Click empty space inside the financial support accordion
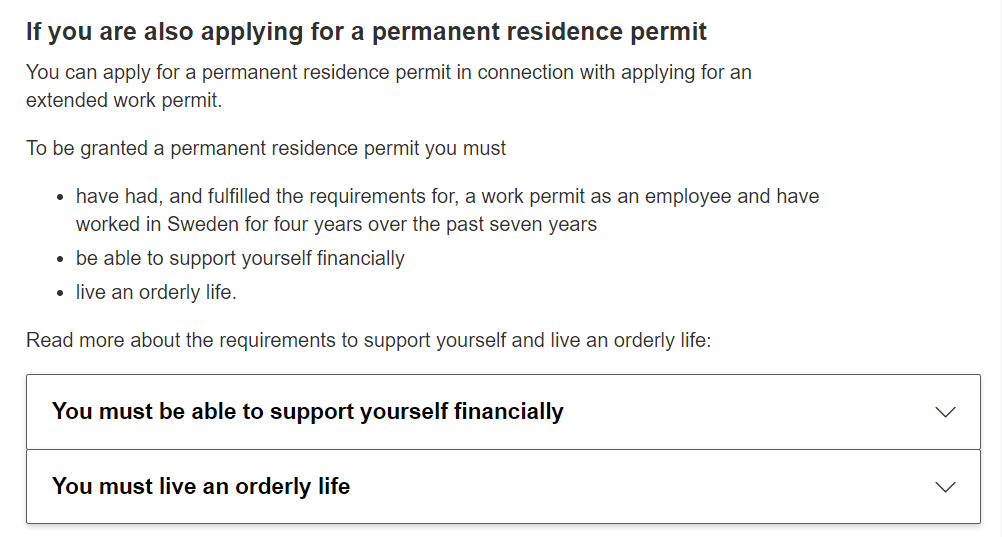 pyautogui.click(x=748, y=412)
